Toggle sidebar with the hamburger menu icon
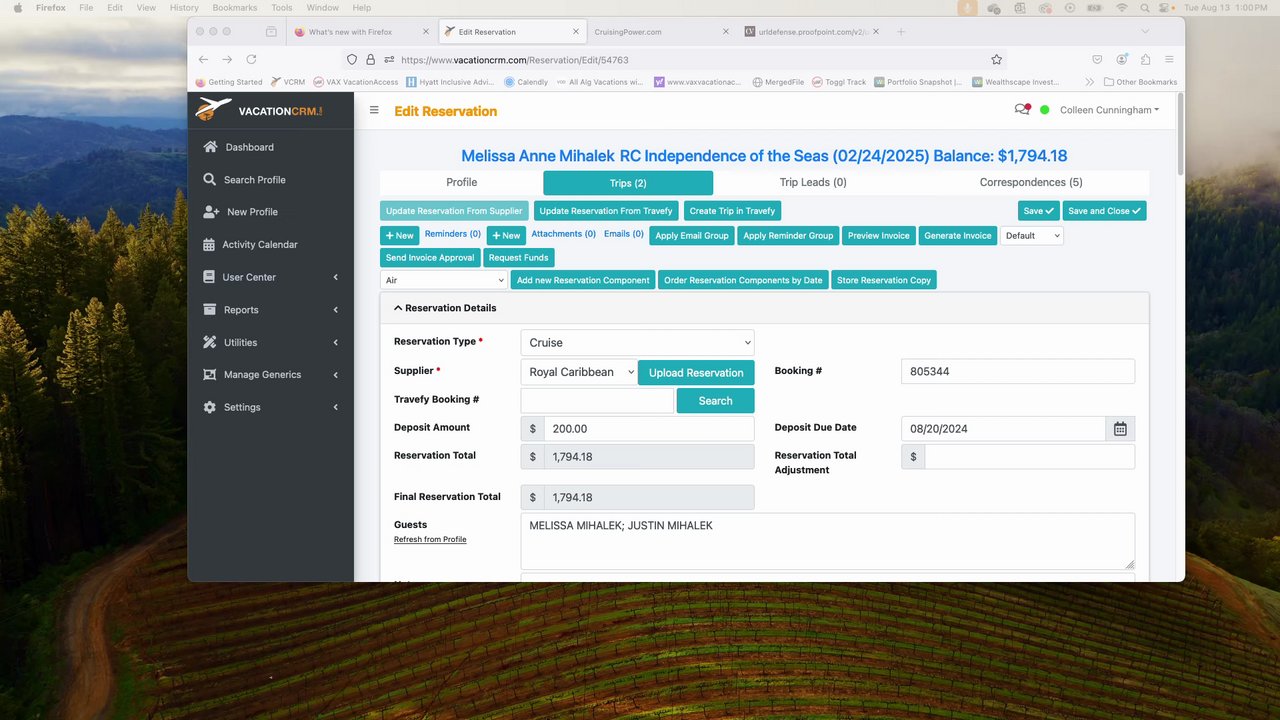1280x720 pixels. [x=374, y=110]
